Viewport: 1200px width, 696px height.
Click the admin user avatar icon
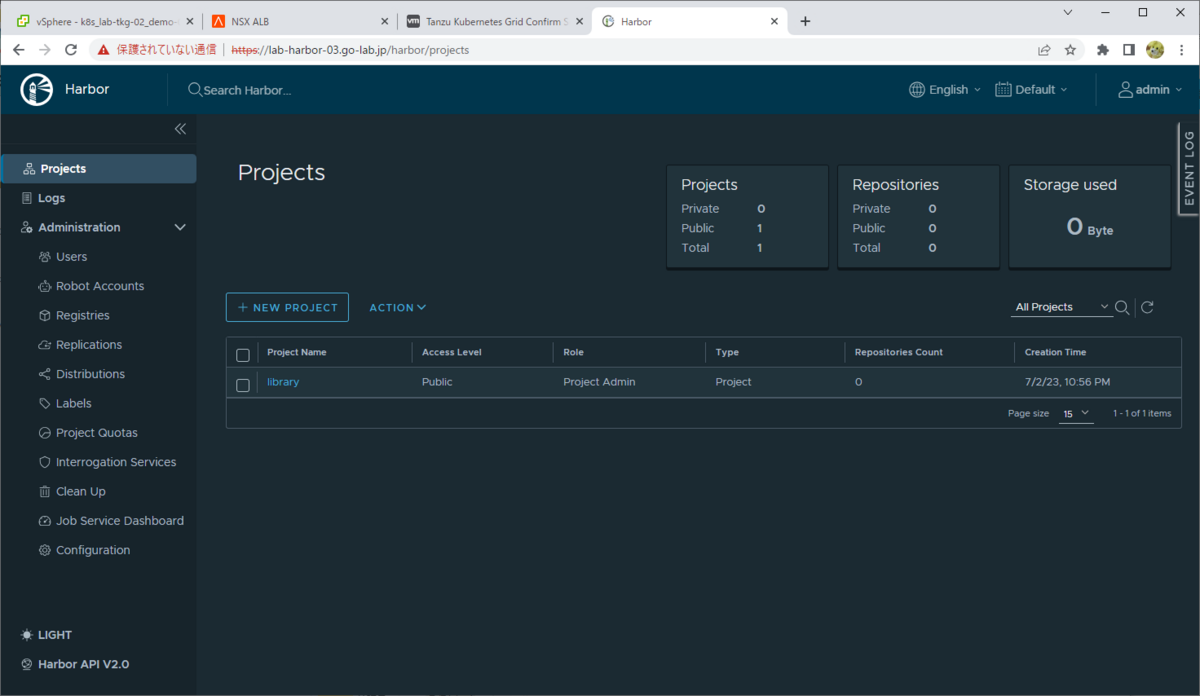click(x=1125, y=90)
